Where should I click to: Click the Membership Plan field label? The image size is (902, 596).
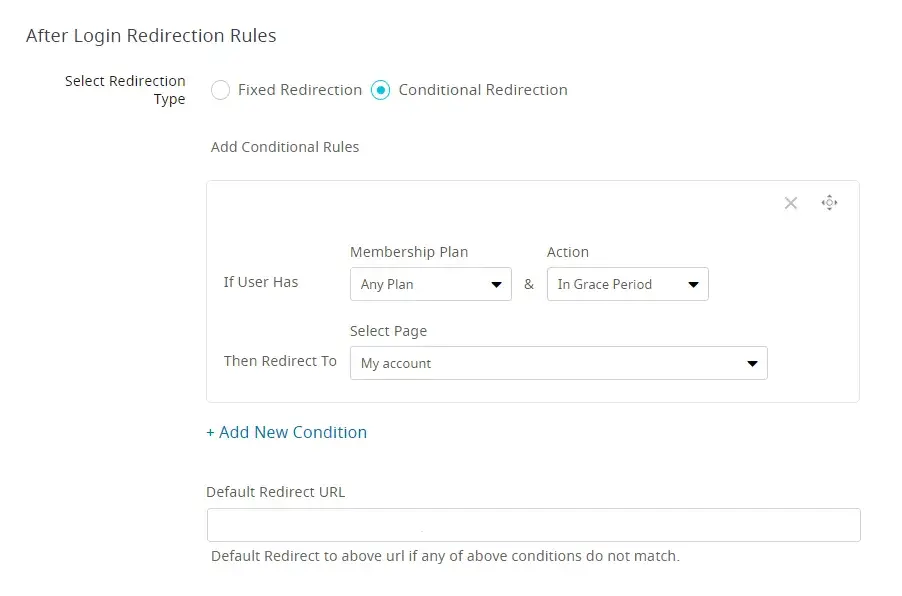(x=409, y=252)
